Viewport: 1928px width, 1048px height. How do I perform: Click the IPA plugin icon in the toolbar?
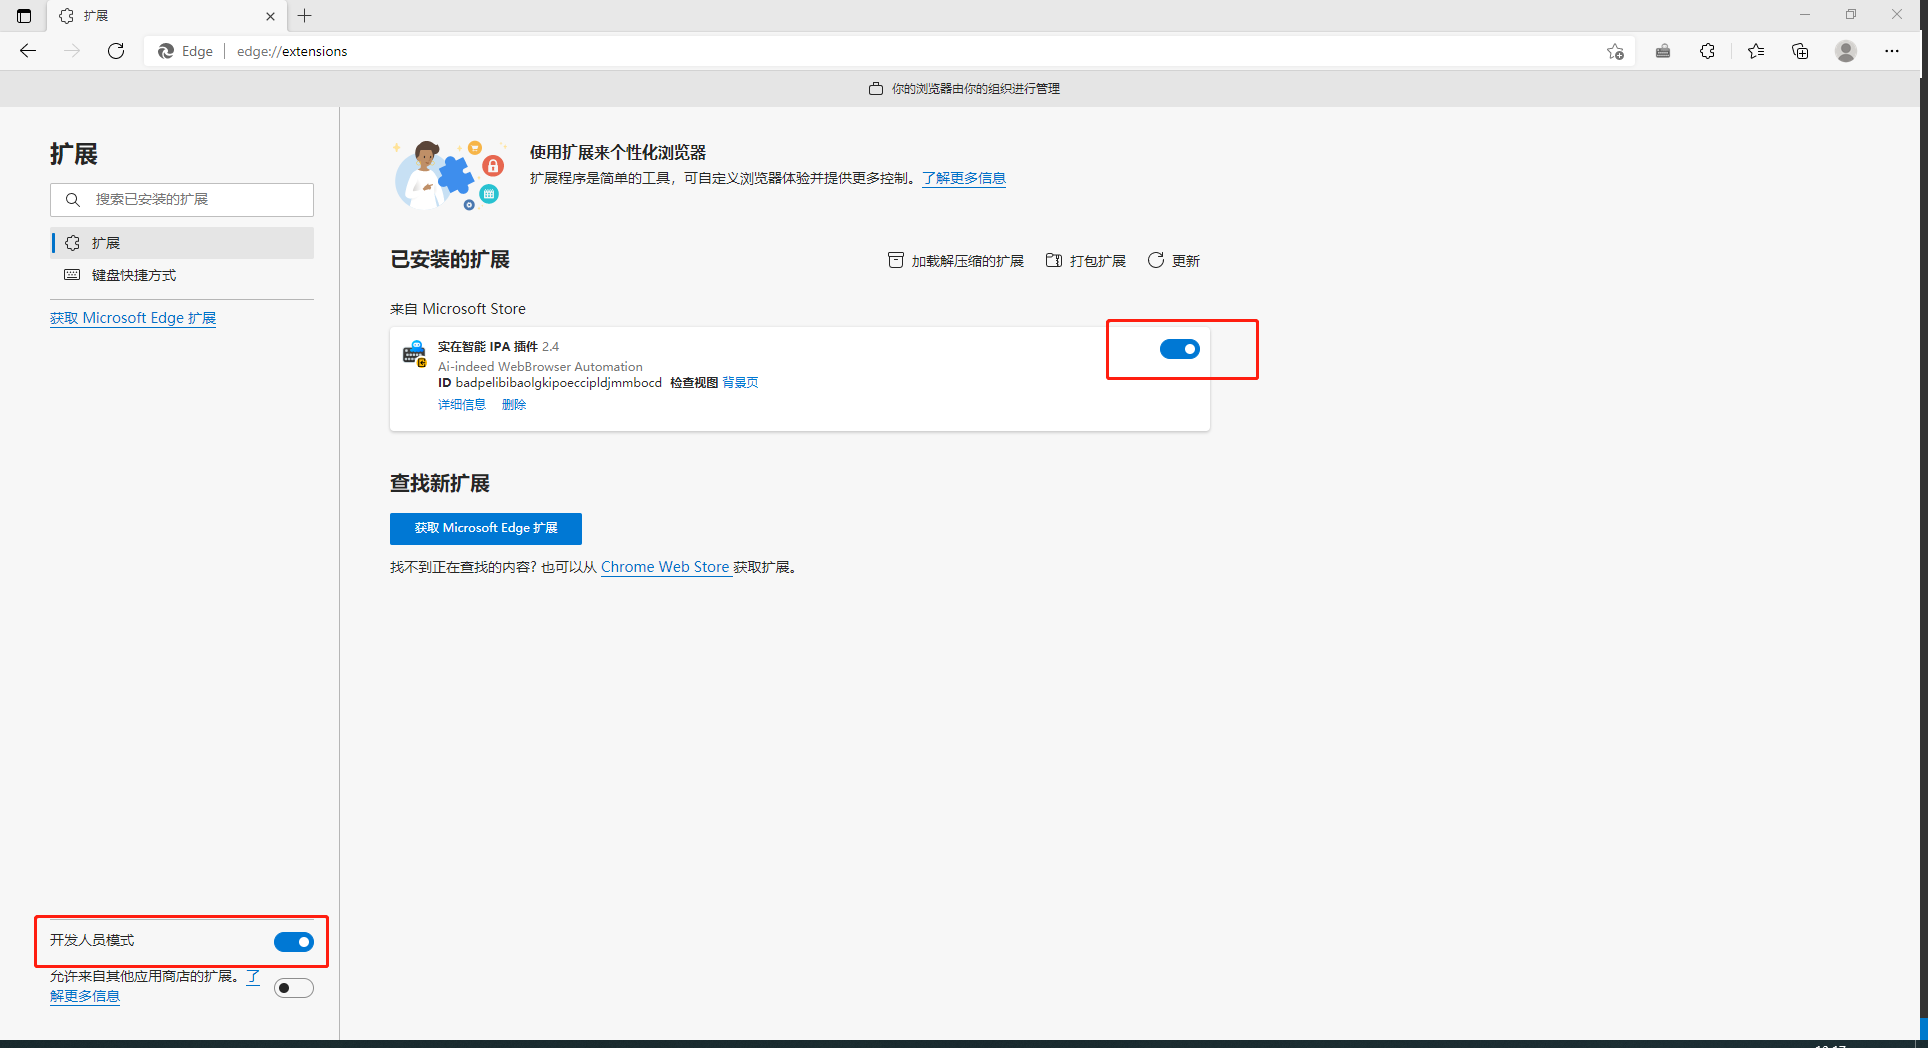(1663, 52)
